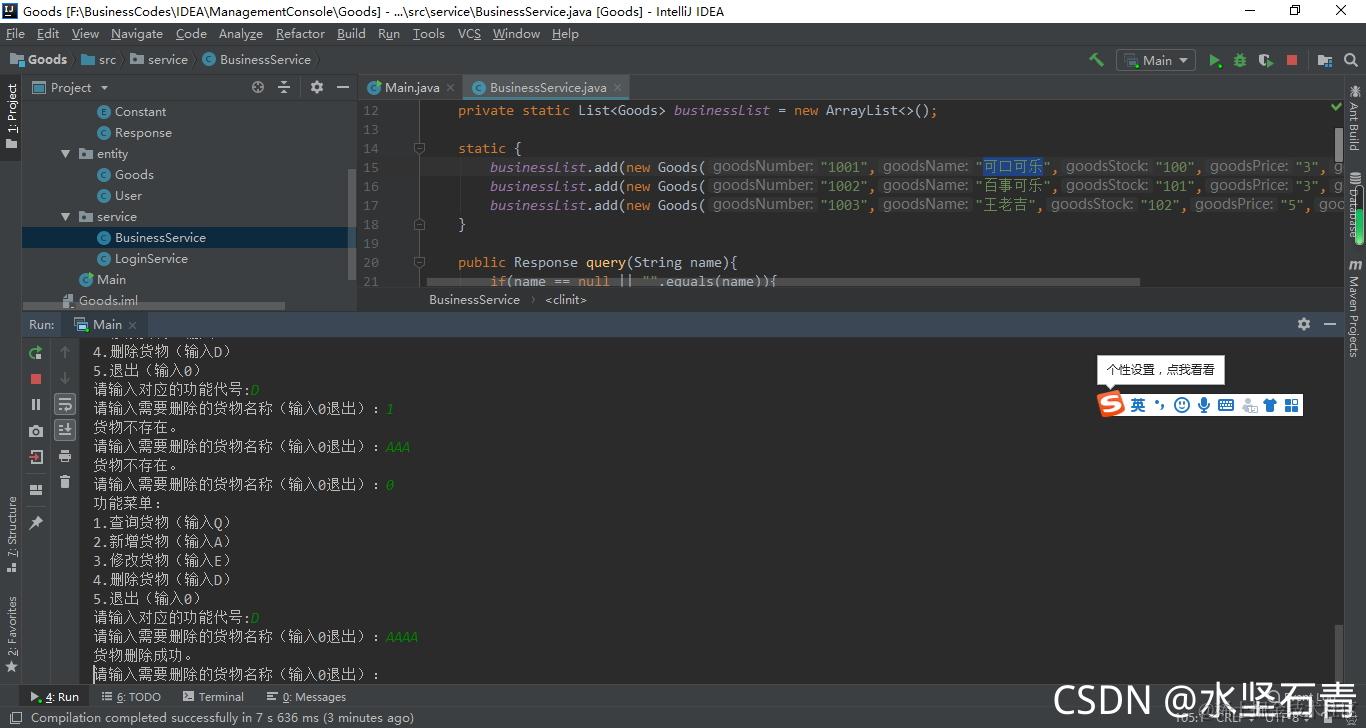
Task: Open the Analyze menu
Action: (x=241, y=34)
